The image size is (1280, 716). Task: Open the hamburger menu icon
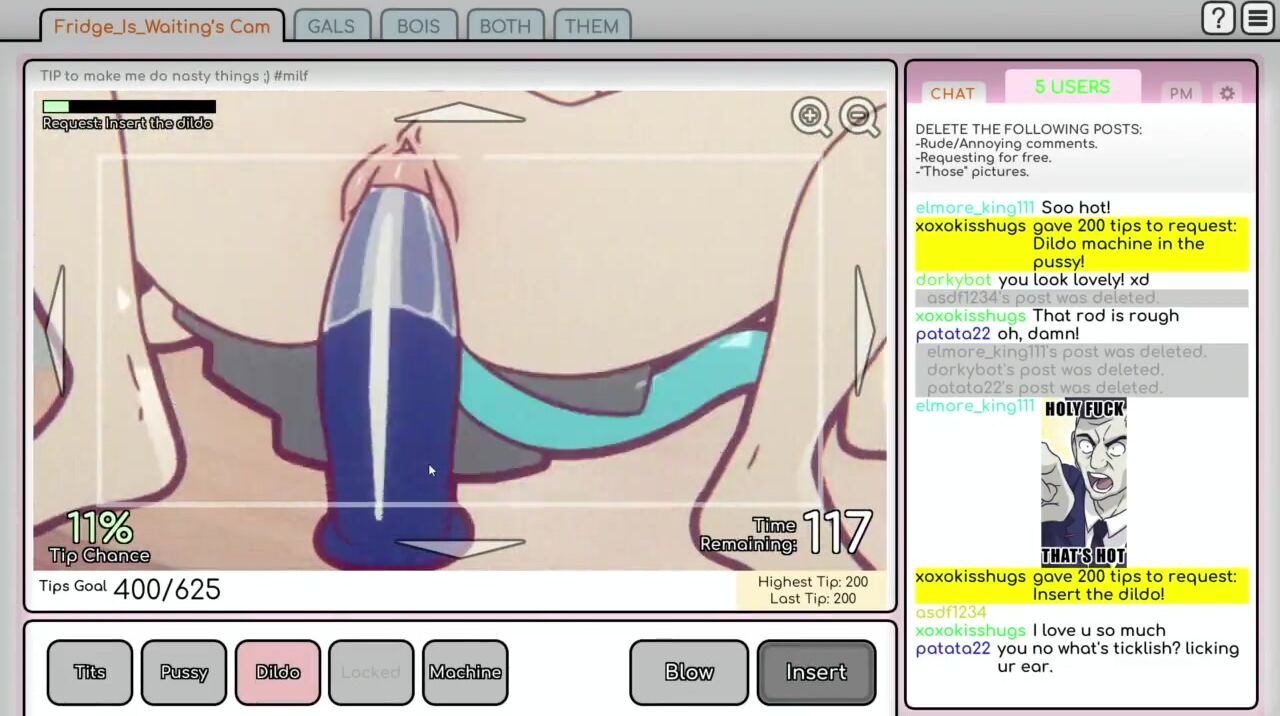tap(1257, 18)
